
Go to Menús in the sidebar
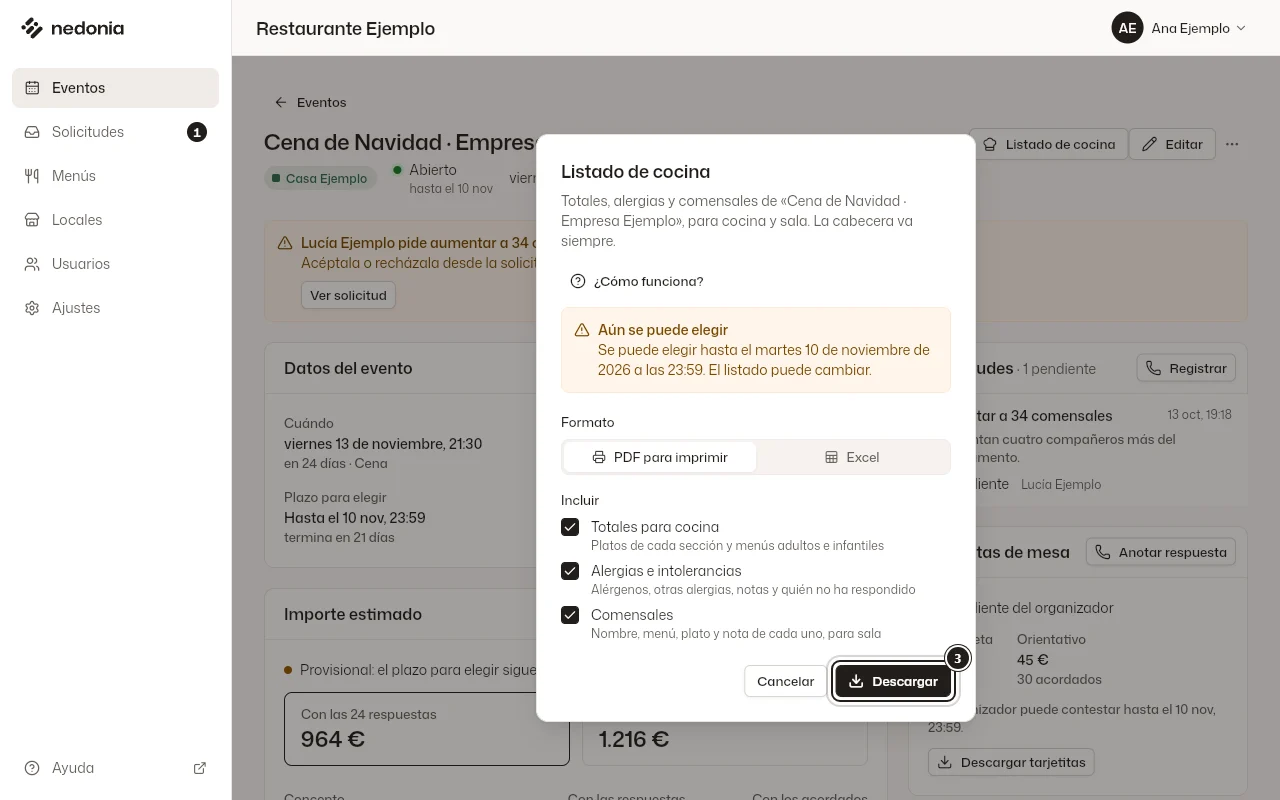click(x=115, y=176)
